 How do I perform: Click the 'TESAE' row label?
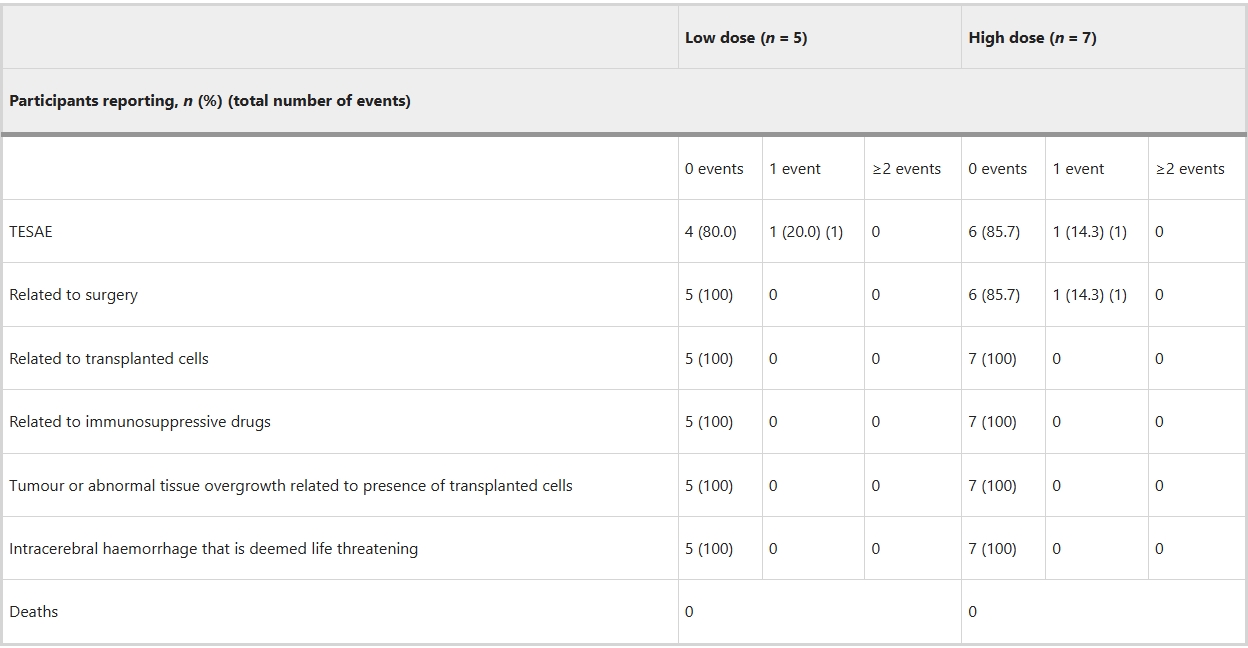pyautogui.click(x=31, y=232)
